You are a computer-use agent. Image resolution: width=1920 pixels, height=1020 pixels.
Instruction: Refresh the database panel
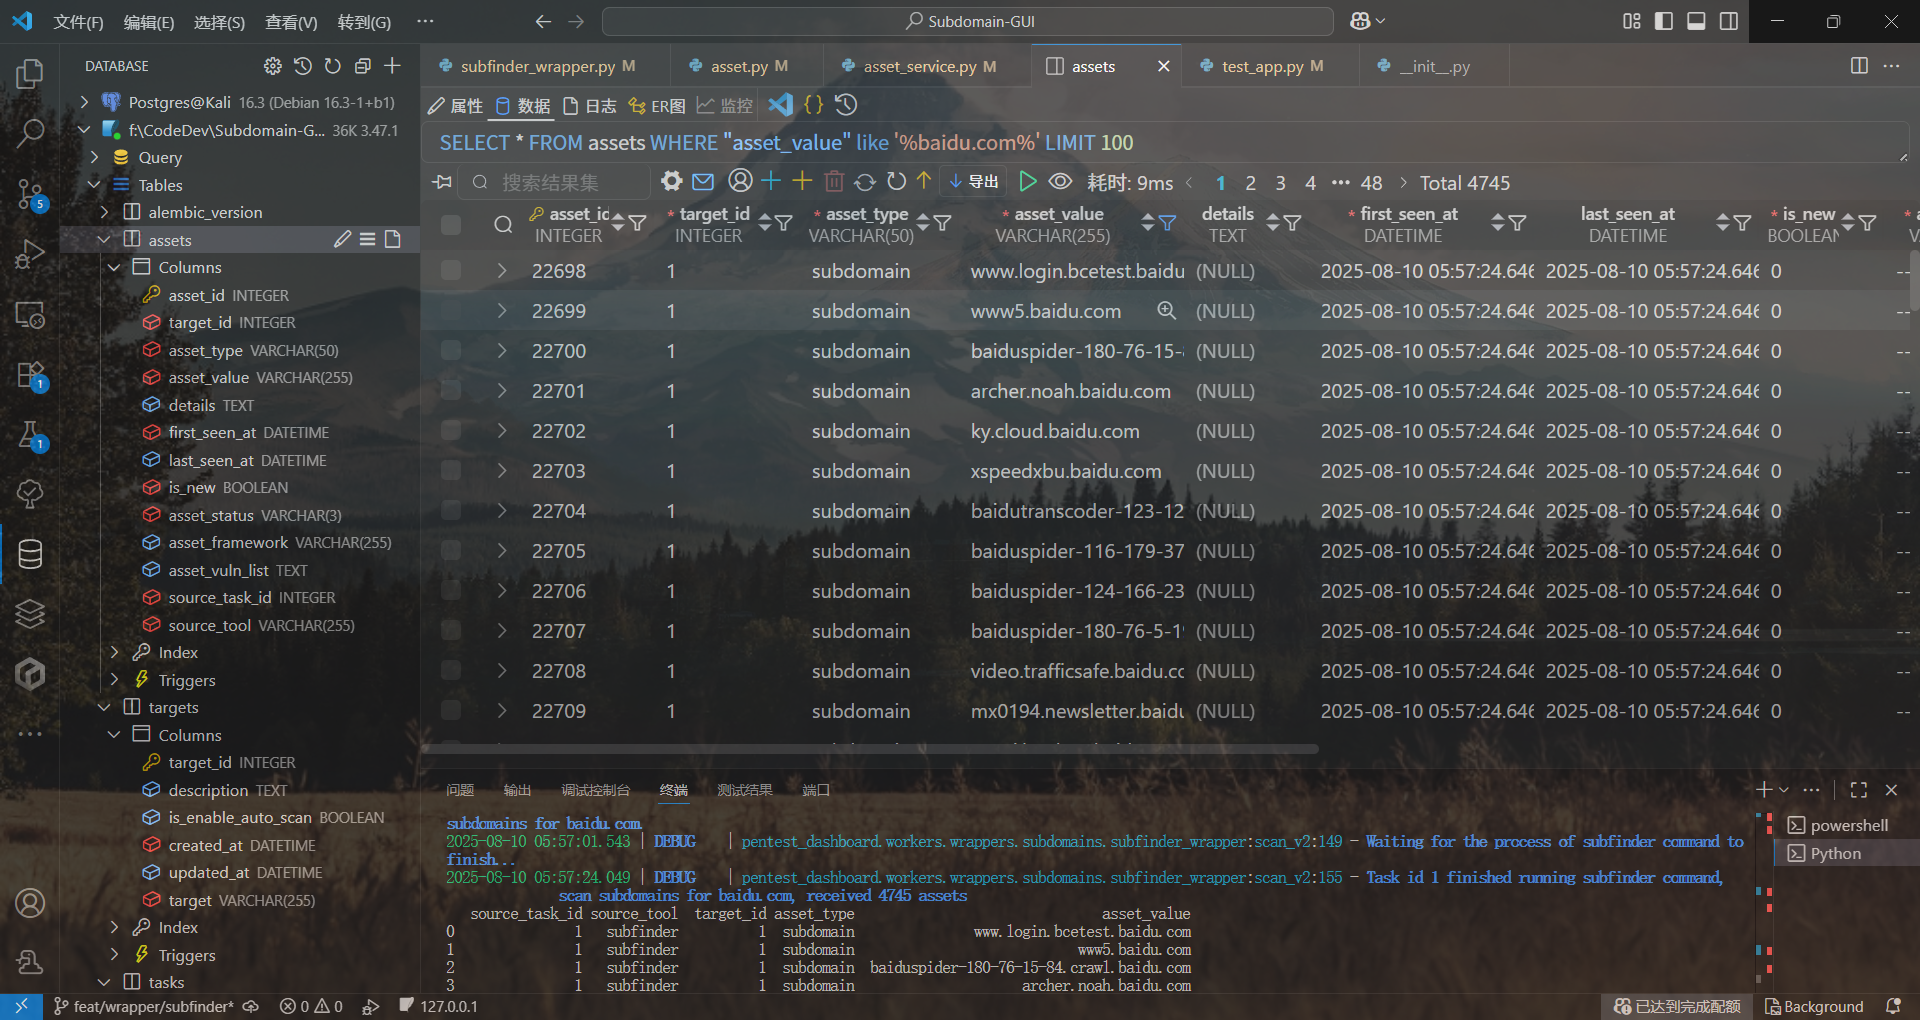point(333,66)
